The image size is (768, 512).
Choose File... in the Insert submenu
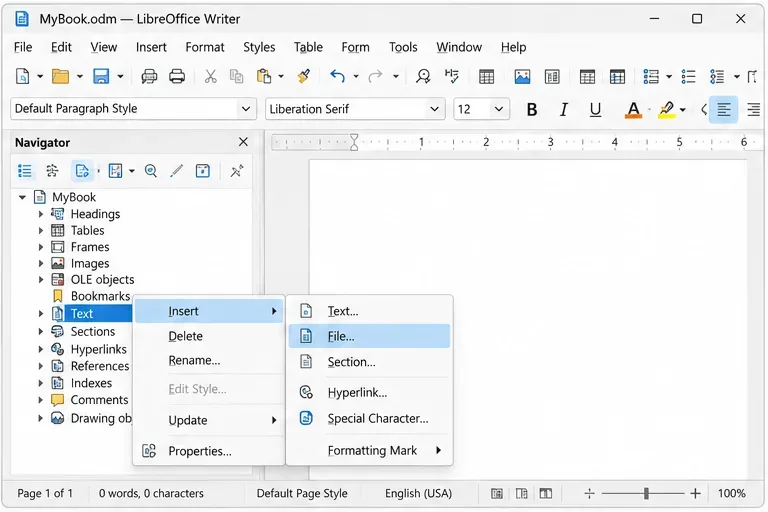point(369,336)
